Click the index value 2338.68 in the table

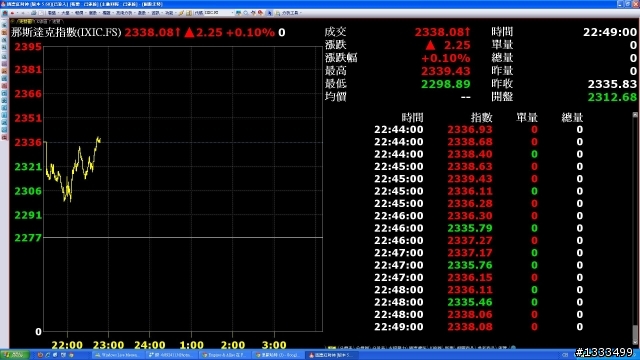click(x=470, y=142)
